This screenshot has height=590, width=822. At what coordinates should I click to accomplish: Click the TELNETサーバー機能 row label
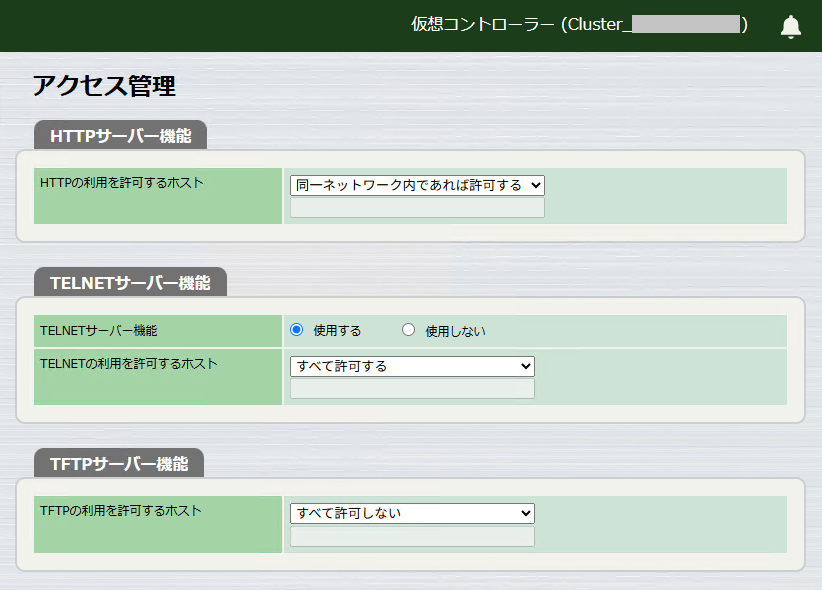coord(99,330)
